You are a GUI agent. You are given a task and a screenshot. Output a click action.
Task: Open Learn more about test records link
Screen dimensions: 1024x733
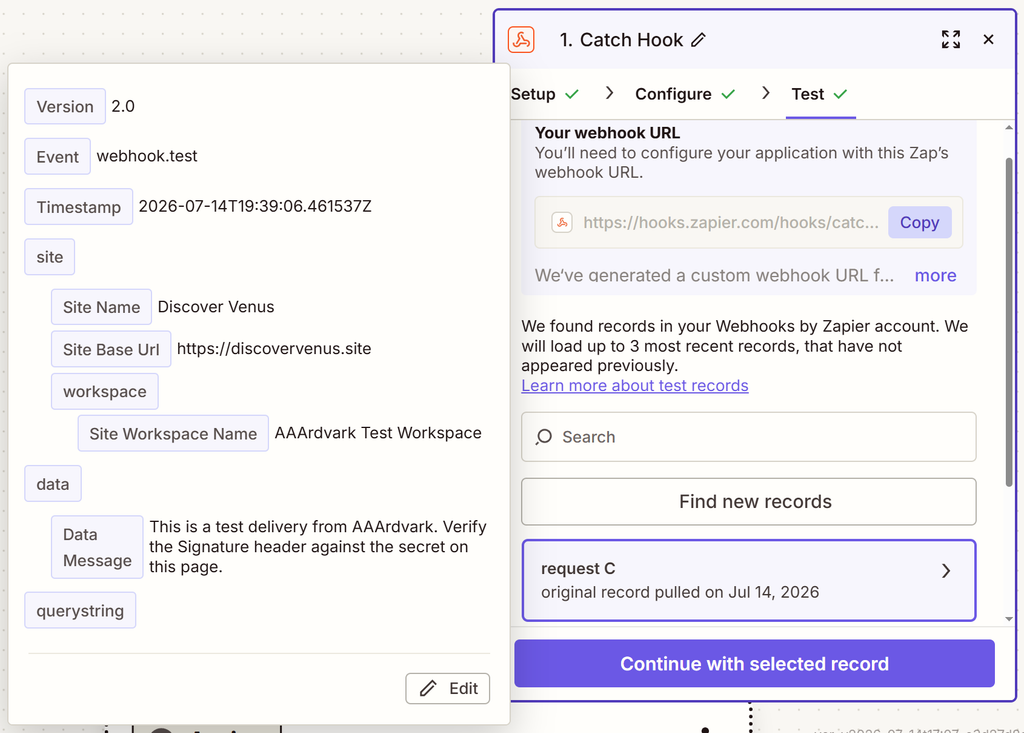click(x=635, y=385)
